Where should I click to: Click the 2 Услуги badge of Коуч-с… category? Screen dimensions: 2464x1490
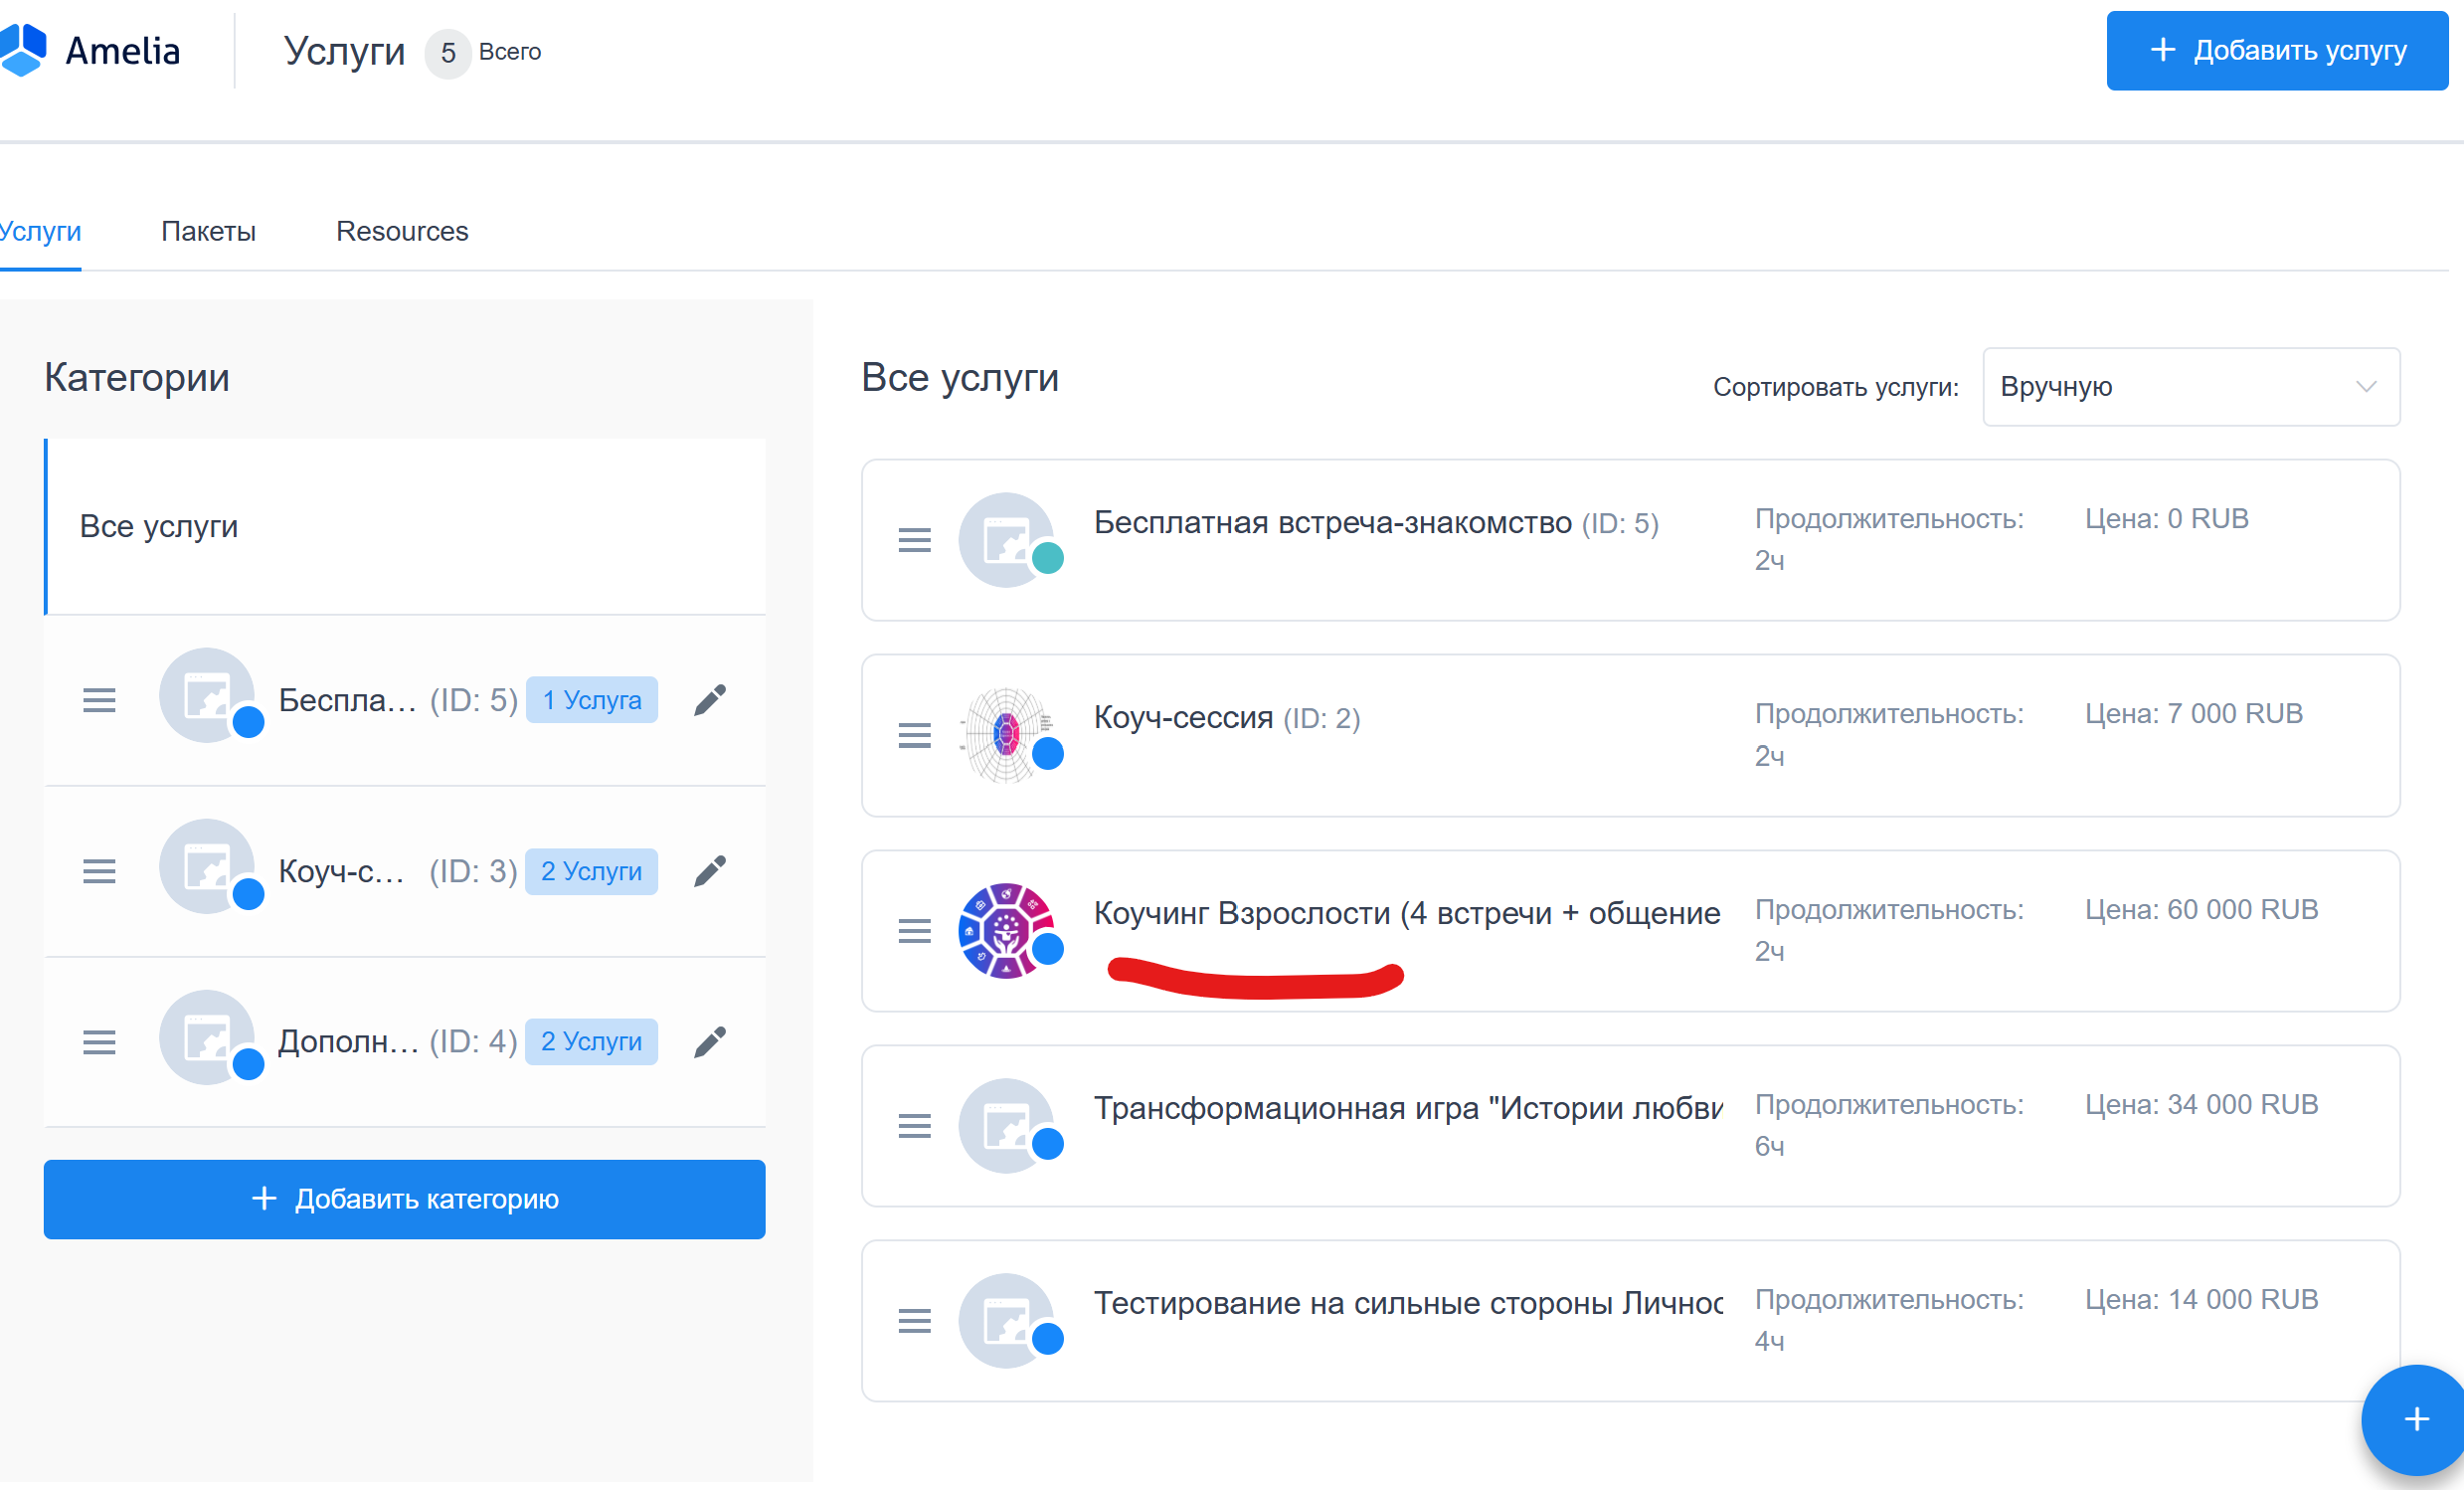click(591, 871)
